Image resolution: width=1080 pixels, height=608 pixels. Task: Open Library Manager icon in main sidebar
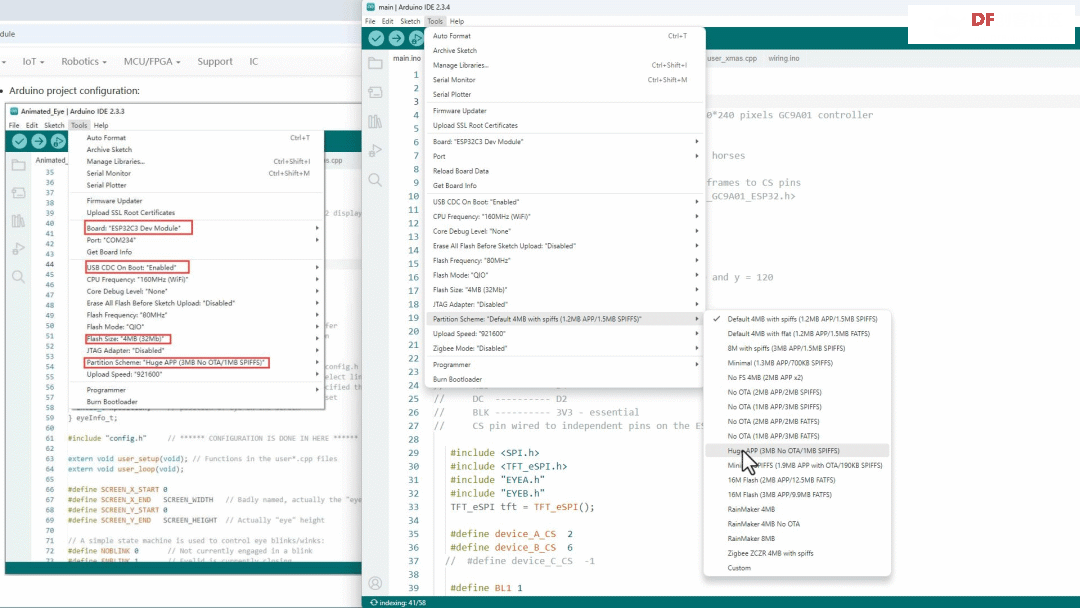(x=375, y=122)
